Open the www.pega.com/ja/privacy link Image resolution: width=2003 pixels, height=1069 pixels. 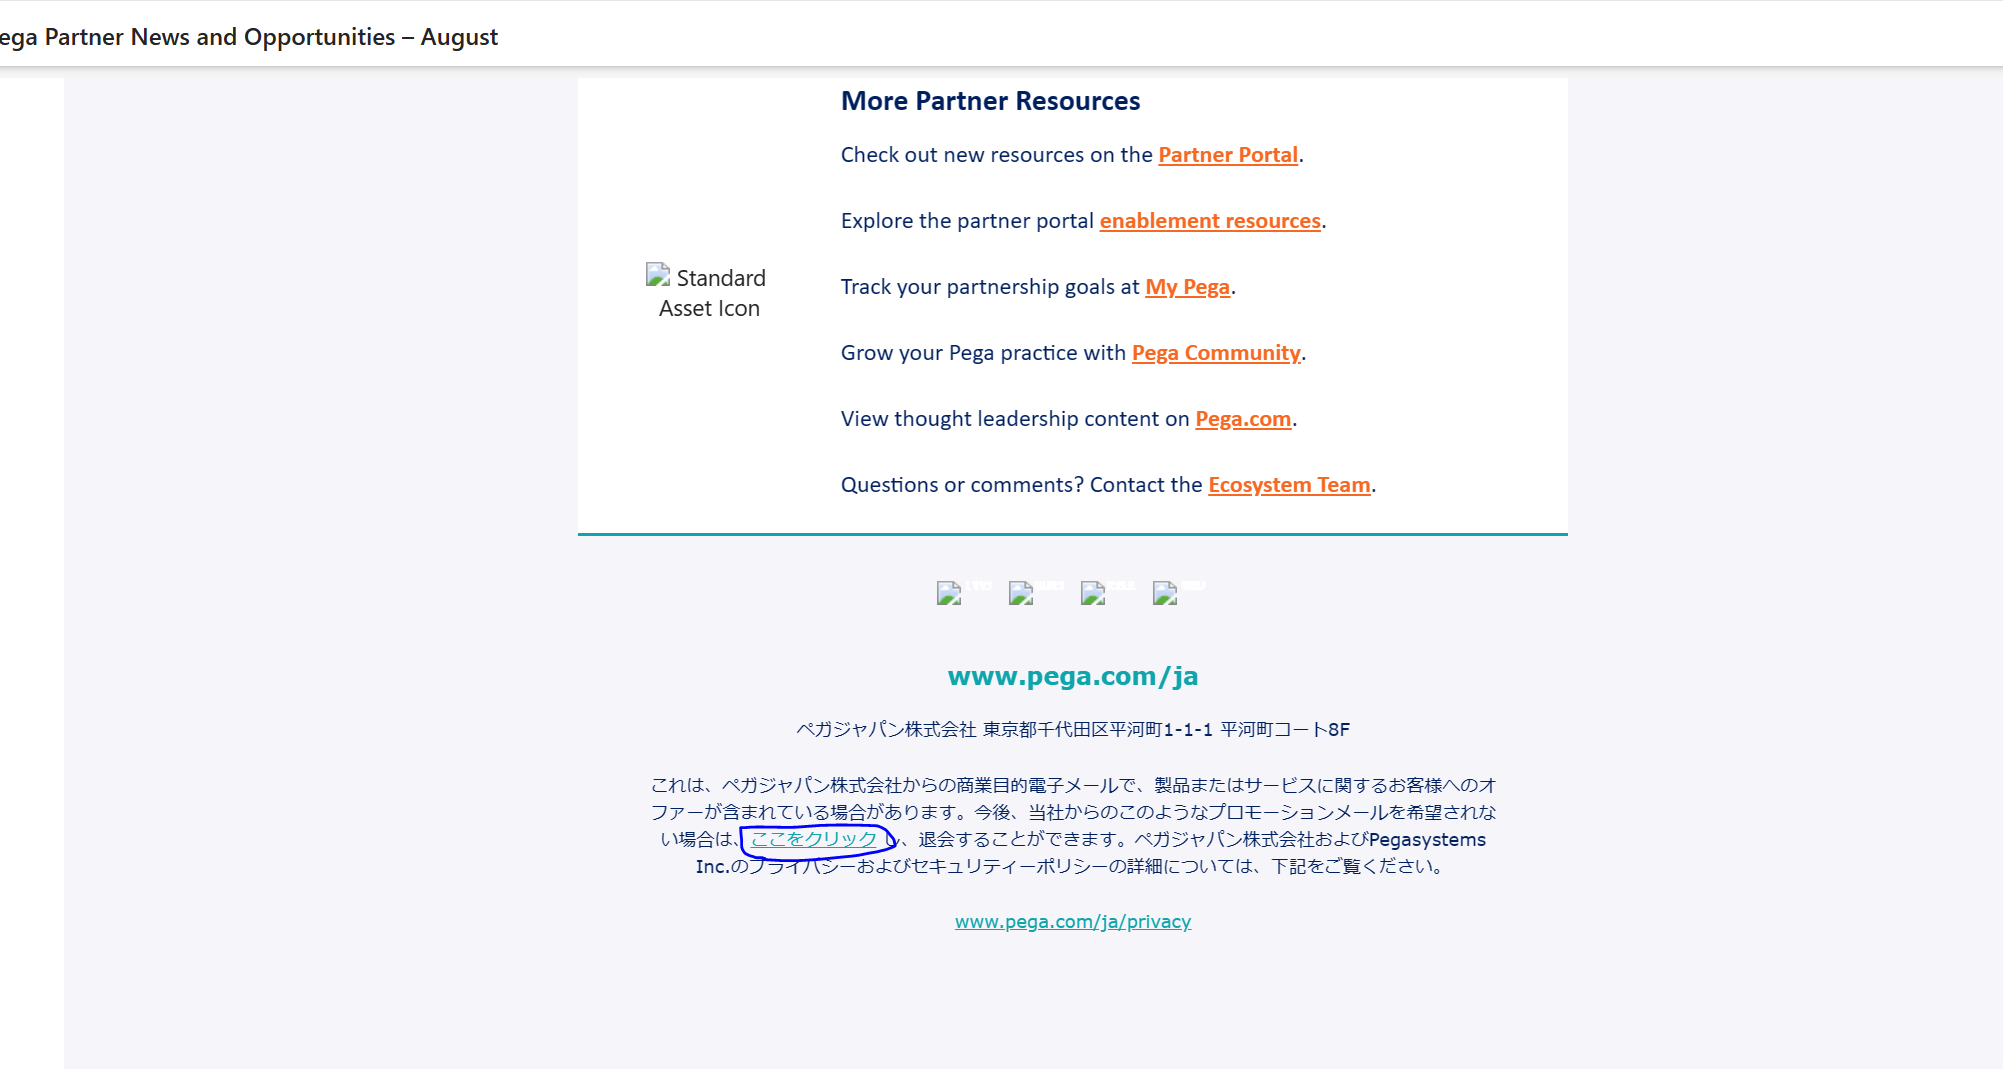[1073, 921]
